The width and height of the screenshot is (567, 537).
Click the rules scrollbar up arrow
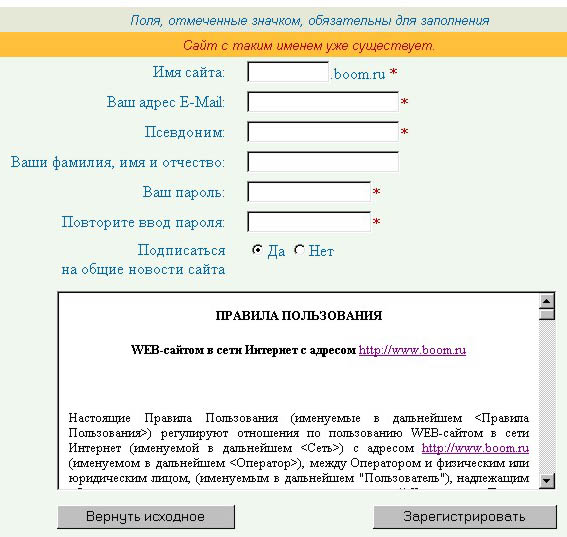click(546, 301)
